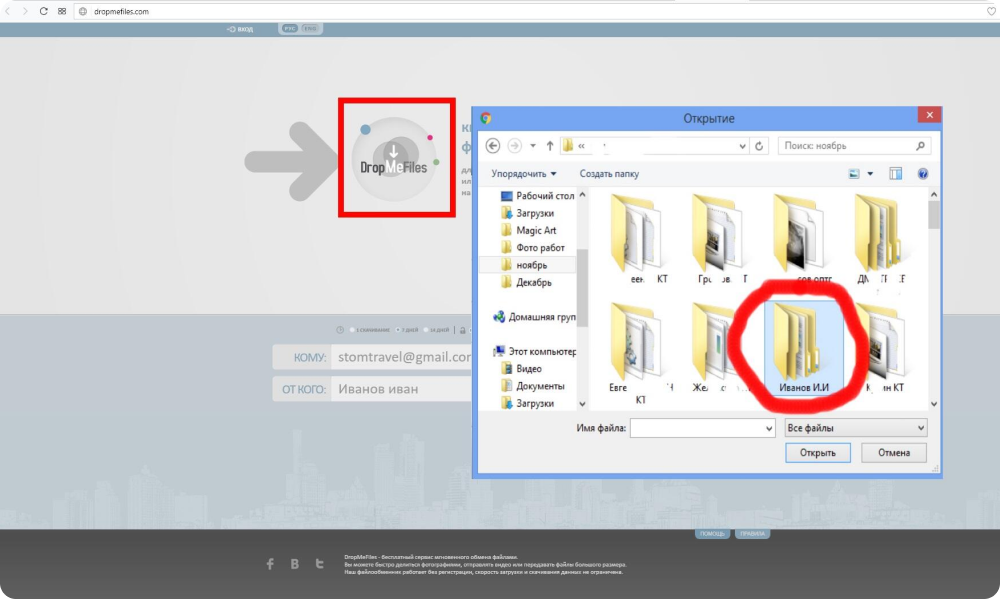This screenshot has width=1000, height=599.
Task: Click file list scroll up arrow
Action: click(934, 195)
